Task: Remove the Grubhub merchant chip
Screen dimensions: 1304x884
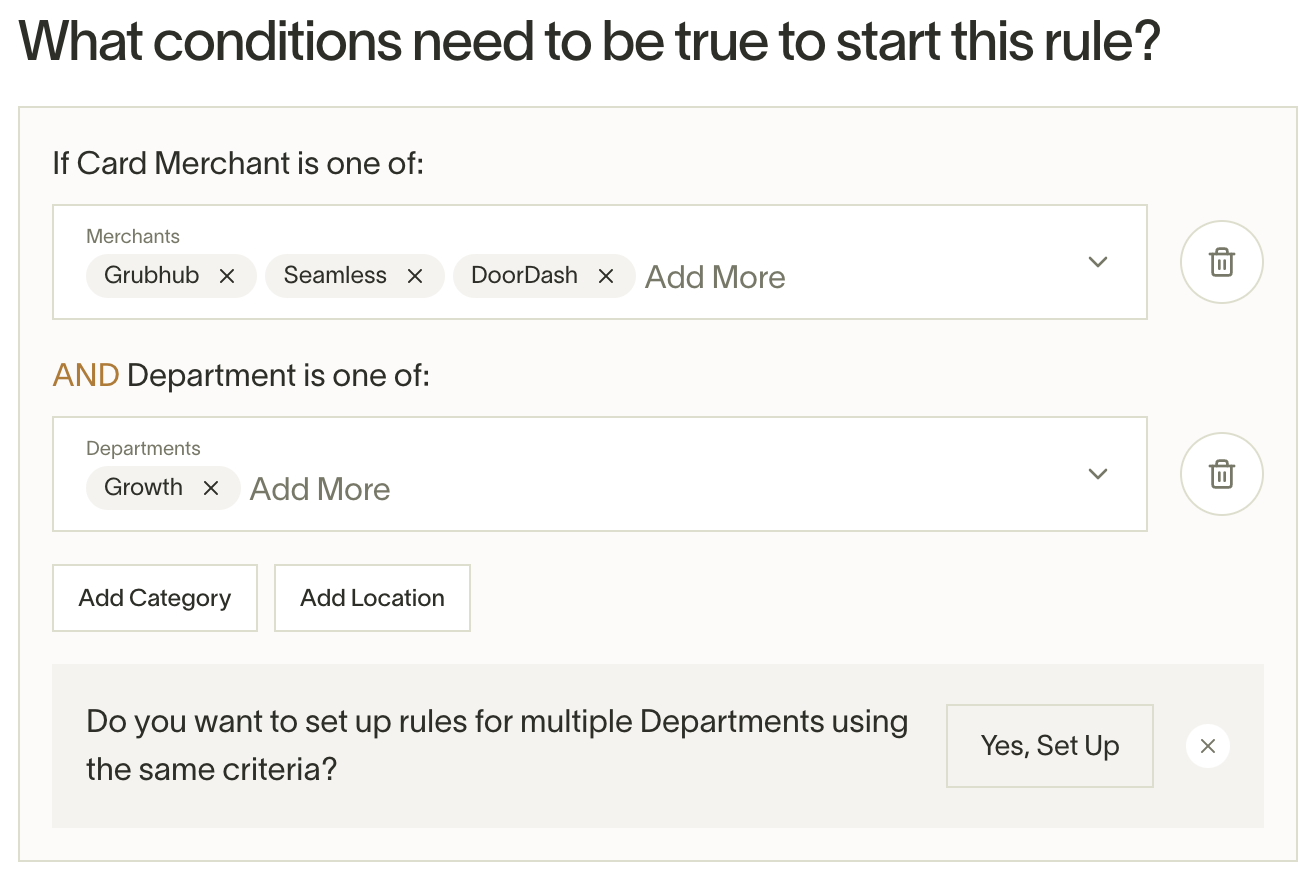Action: pyautogui.click(x=227, y=276)
